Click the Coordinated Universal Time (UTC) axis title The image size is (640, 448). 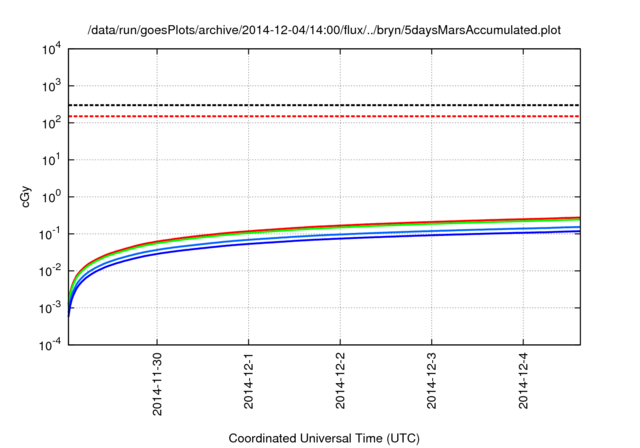pyautogui.click(x=324, y=439)
